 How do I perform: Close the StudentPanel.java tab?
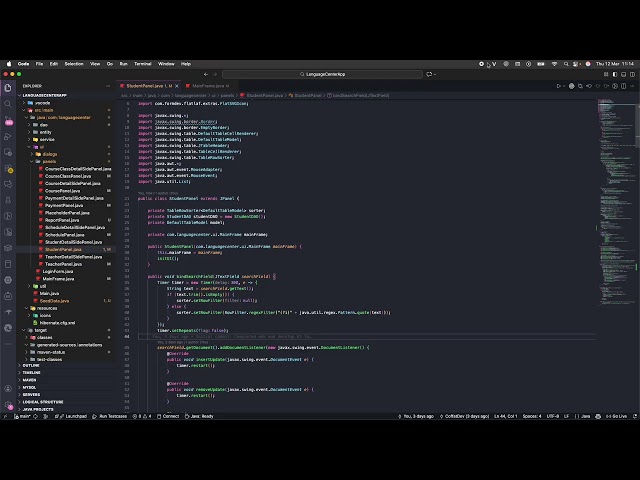click(177, 86)
